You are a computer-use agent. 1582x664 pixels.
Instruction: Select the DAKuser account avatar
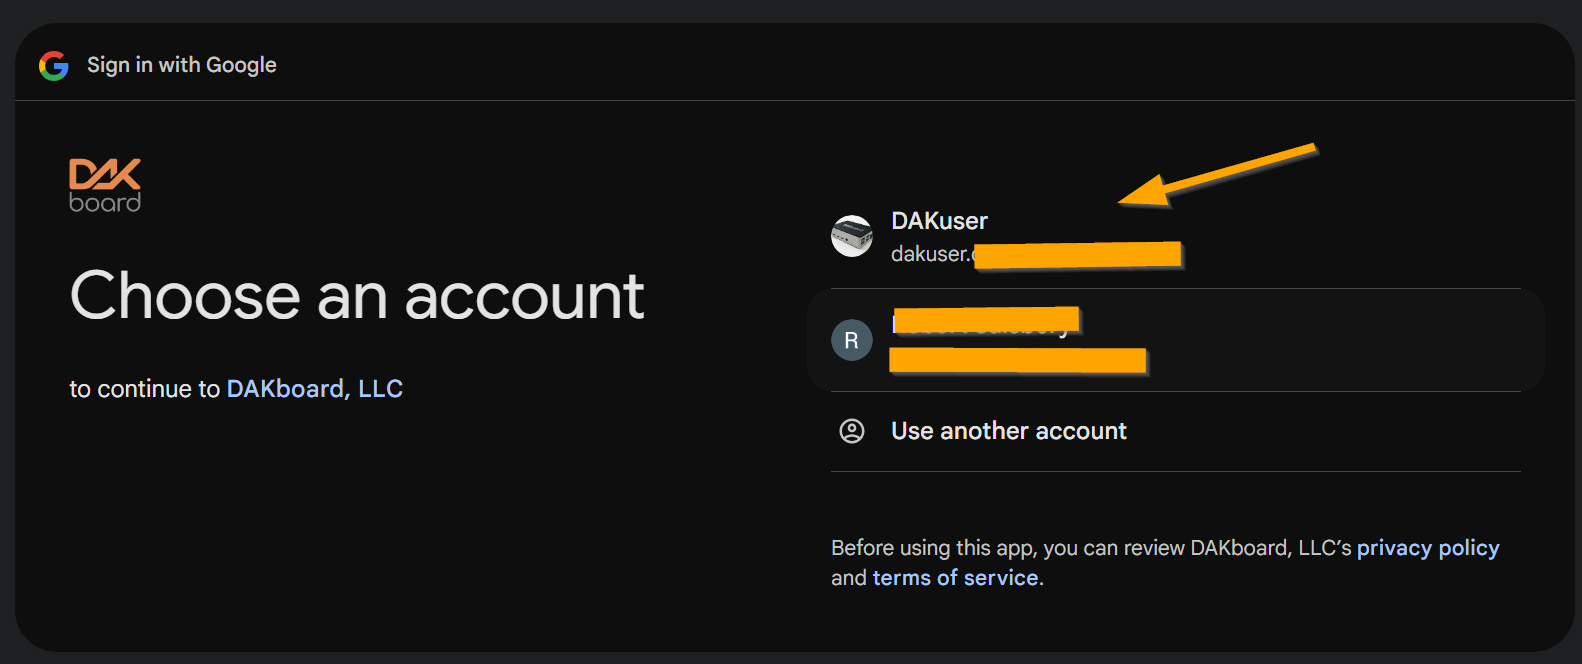coord(852,236)
